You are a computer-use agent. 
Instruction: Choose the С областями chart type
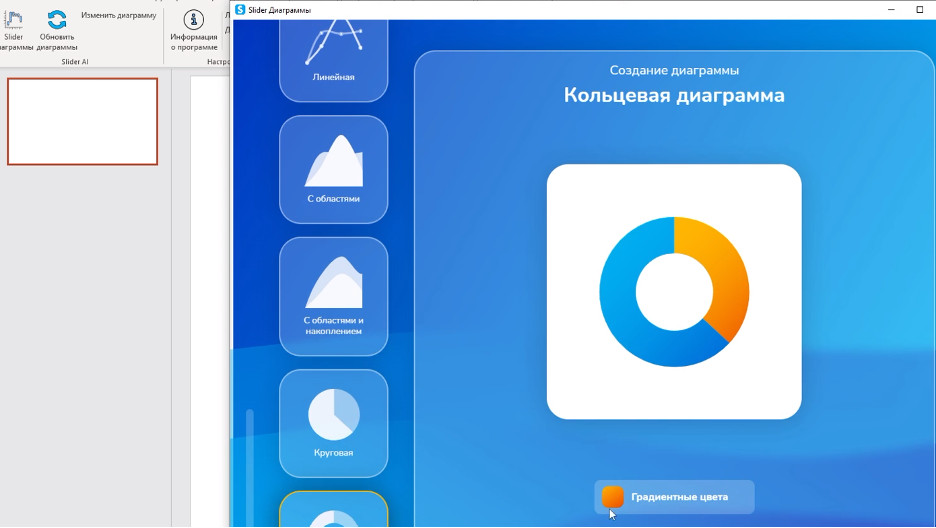point(333,169)
